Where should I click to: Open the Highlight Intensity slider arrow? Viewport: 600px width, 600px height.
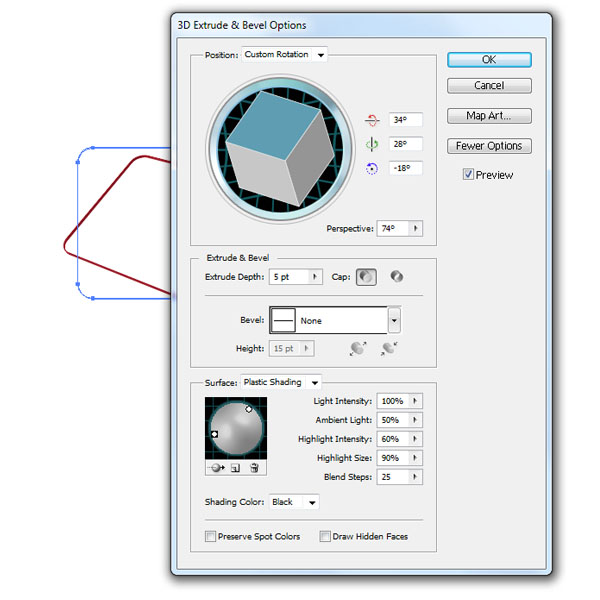point(415,439)
